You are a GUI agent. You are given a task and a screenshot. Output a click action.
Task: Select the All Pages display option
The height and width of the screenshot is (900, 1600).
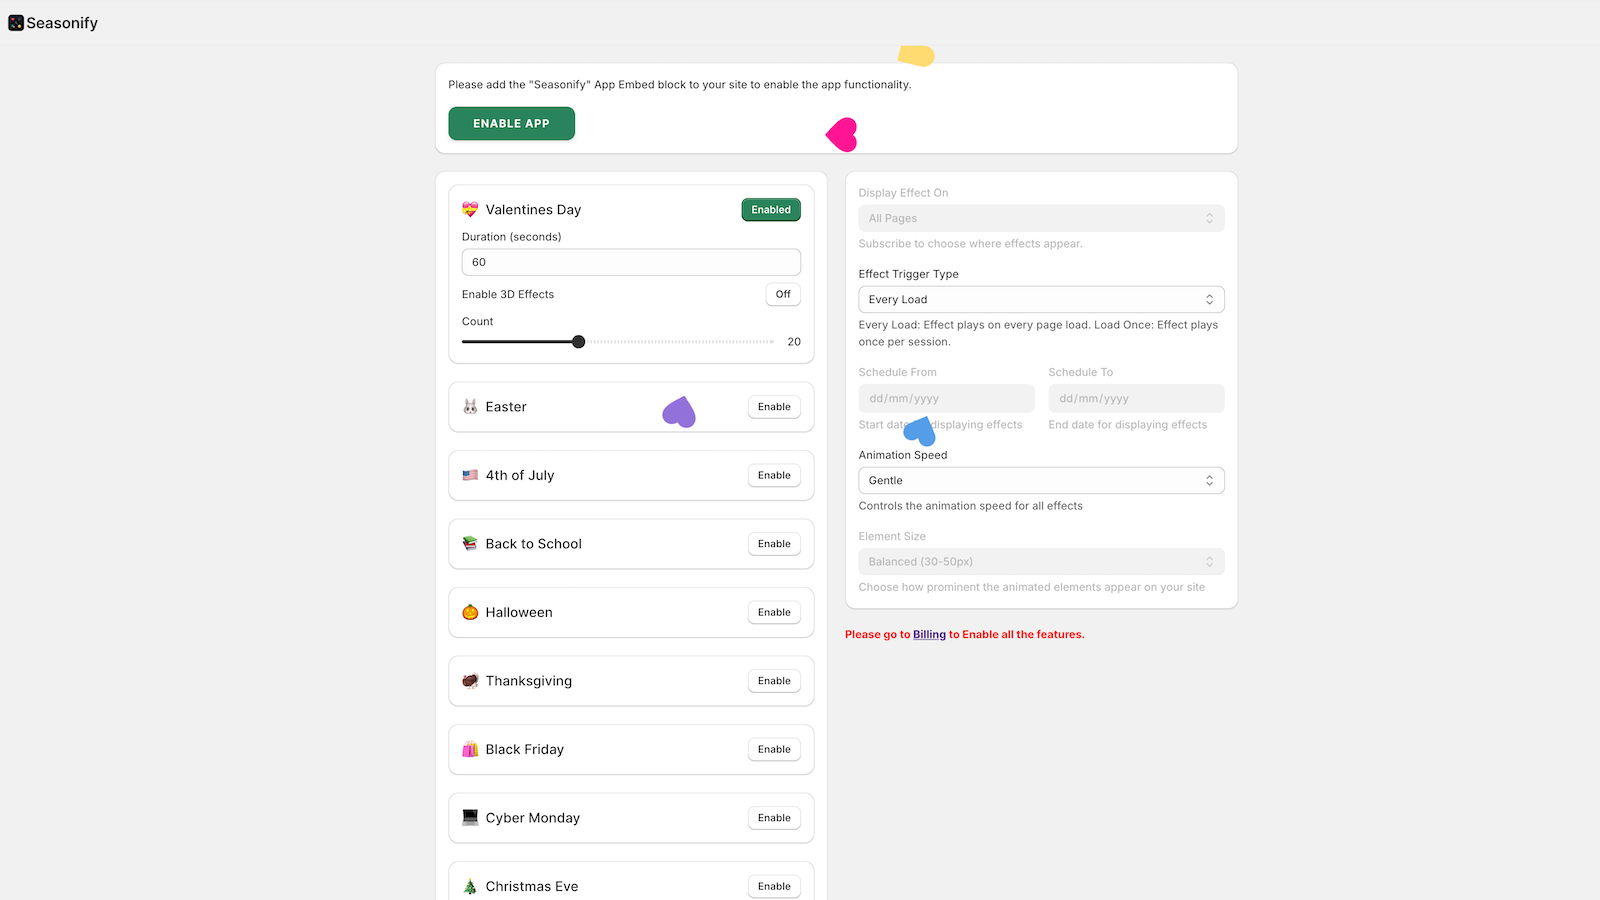point(1040,218)
